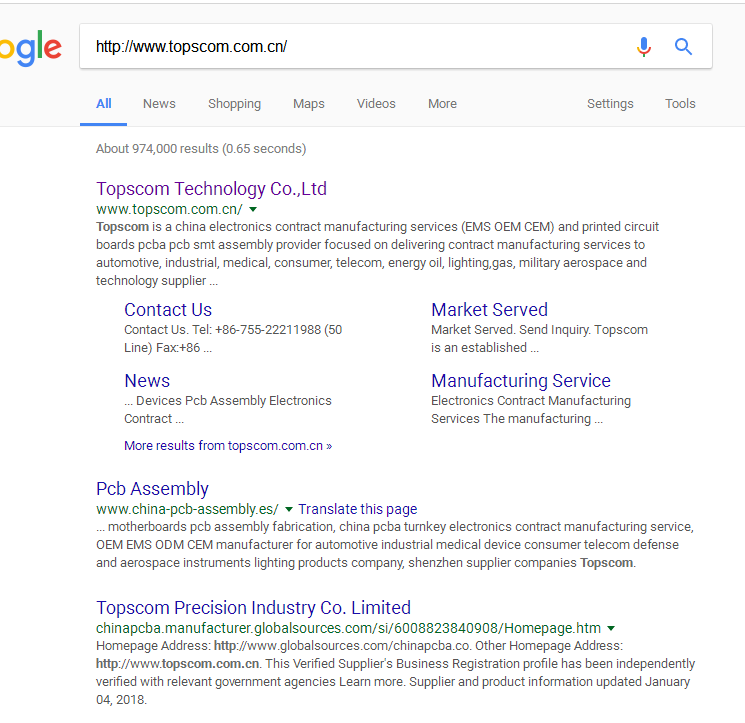Click the www.china-pcb-assembly.es/ green URL
This screenshot has width=745, height=723.
[187, 509]
